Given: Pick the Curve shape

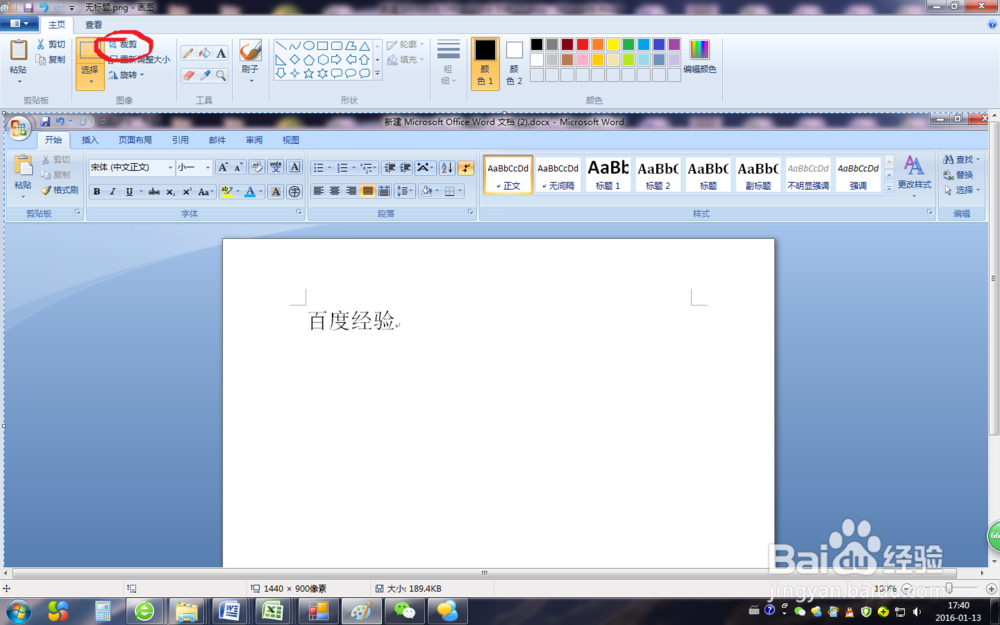Looking at the screenshot, I should point(295,46).
